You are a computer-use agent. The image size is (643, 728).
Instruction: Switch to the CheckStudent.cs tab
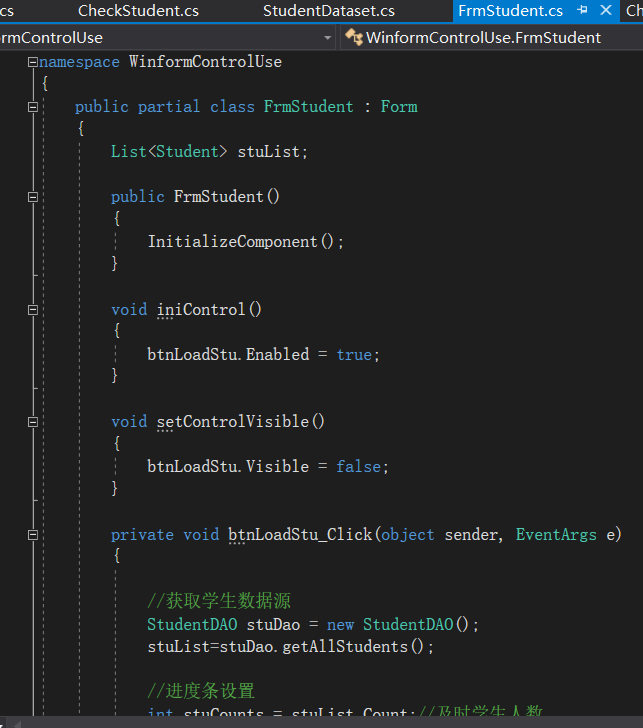point(138,10)
